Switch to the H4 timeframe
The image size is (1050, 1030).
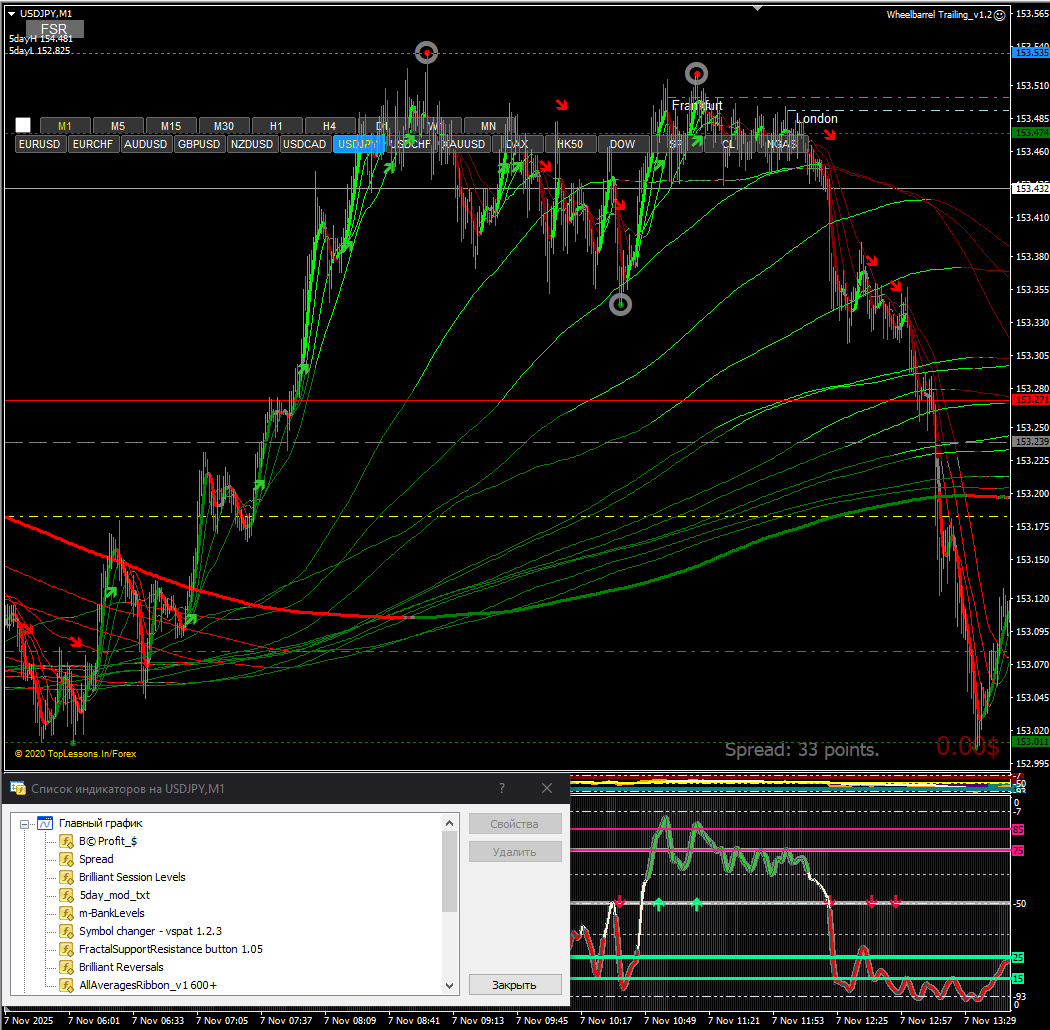pos(329,126)
